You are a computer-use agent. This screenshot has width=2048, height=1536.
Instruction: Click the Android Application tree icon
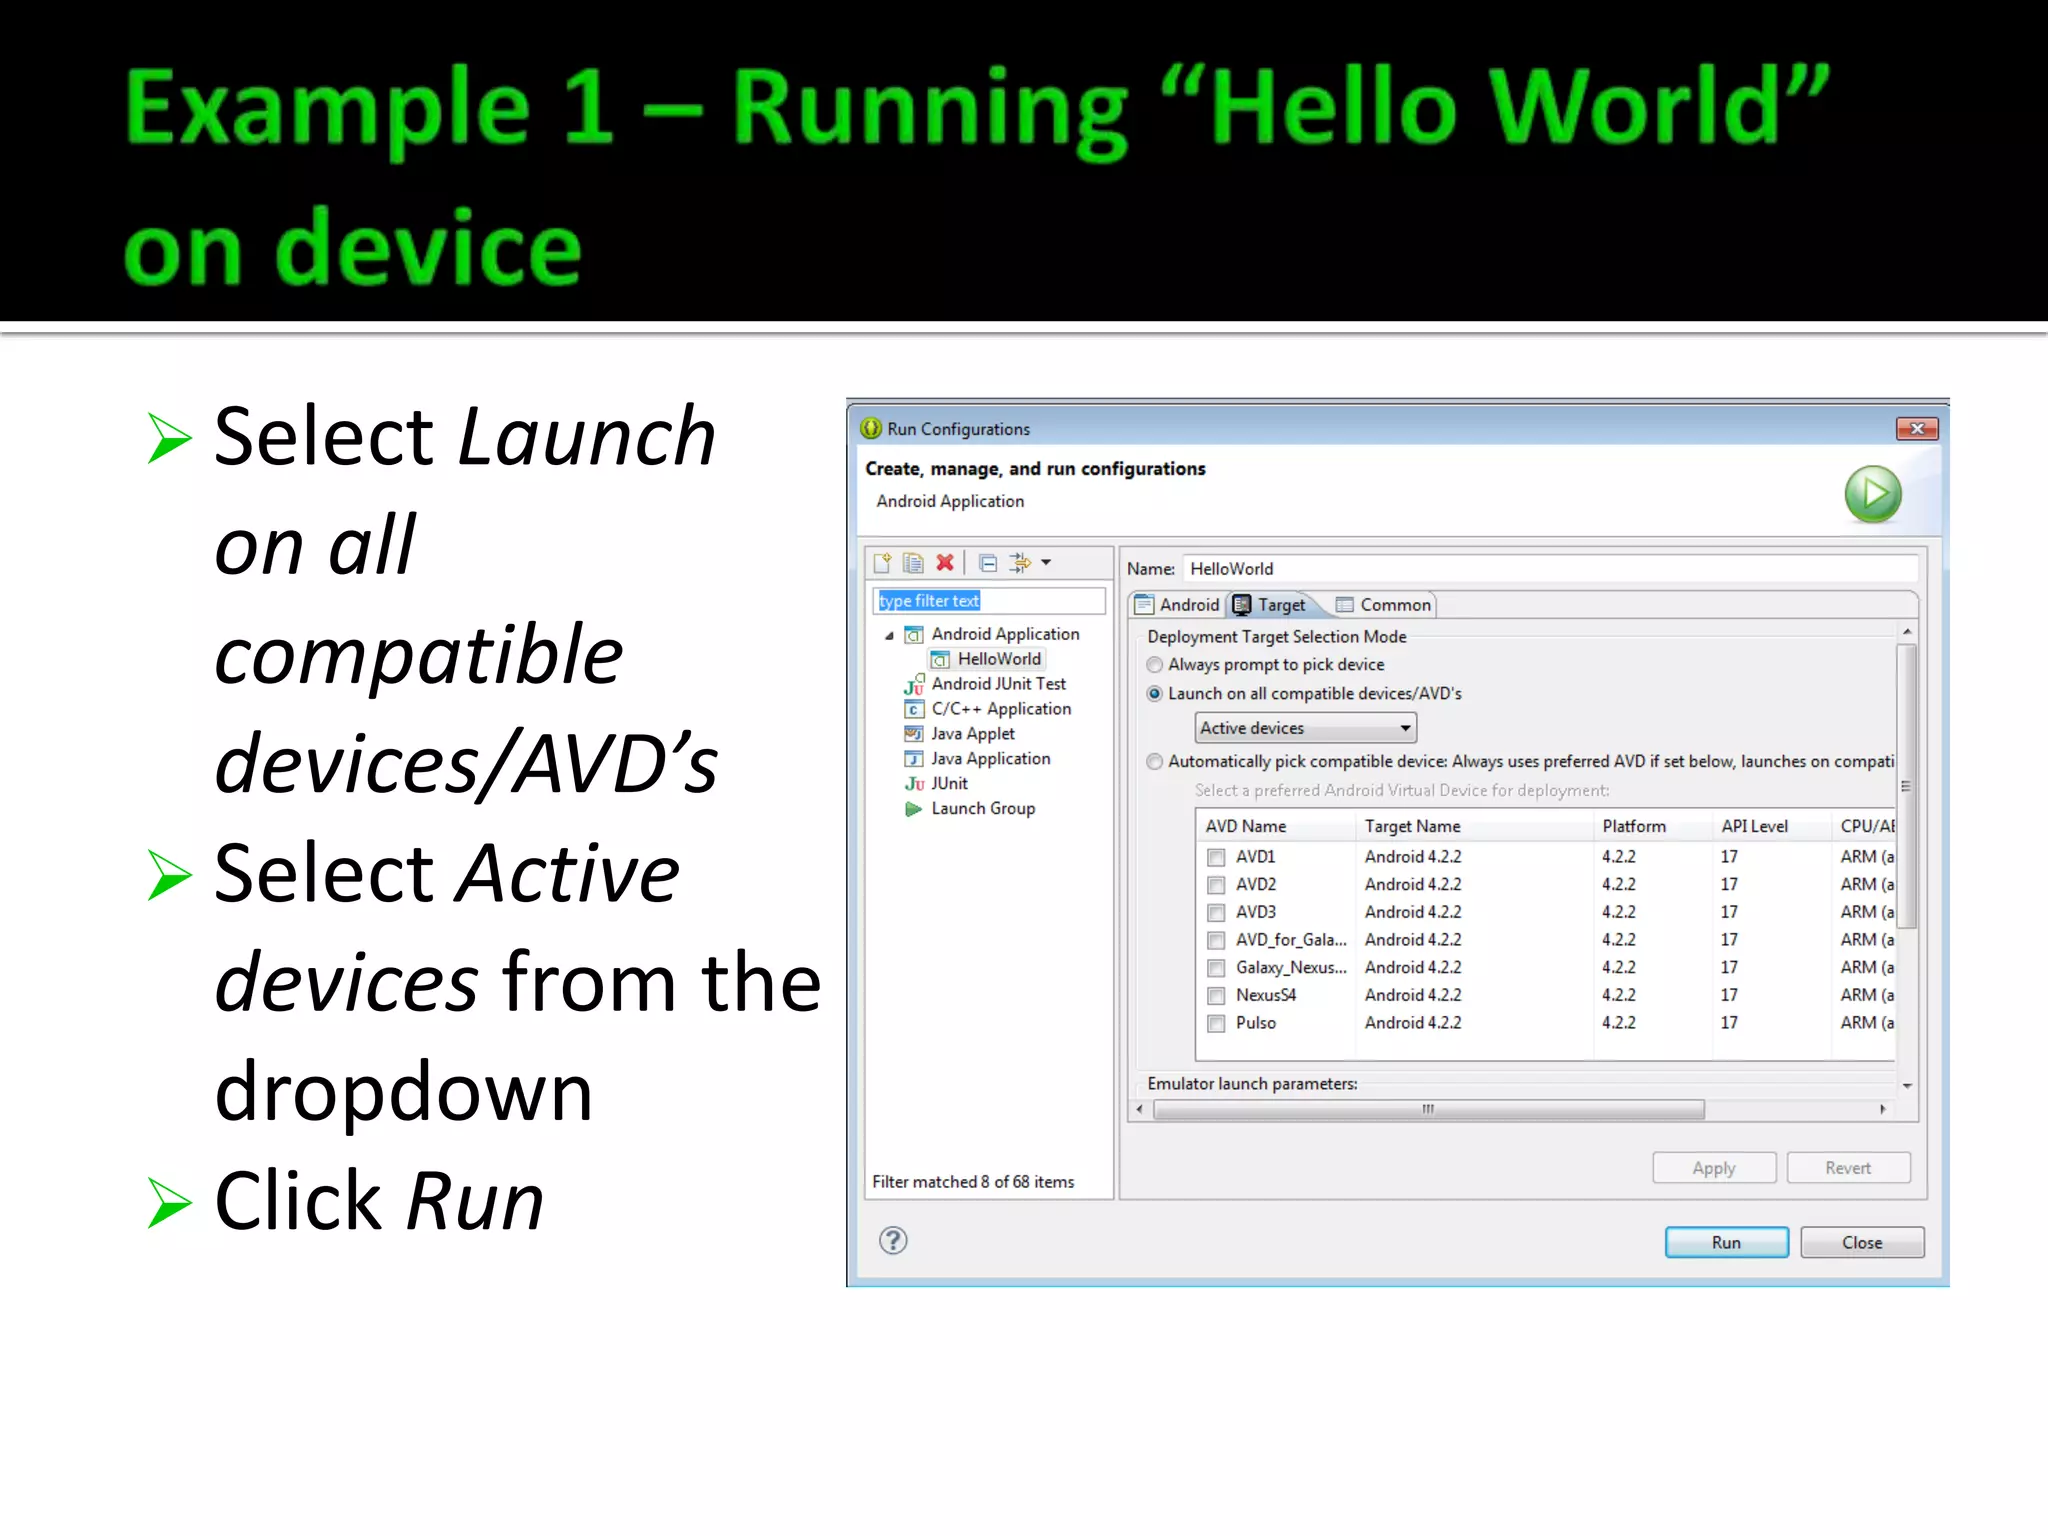tap(914, 635)
